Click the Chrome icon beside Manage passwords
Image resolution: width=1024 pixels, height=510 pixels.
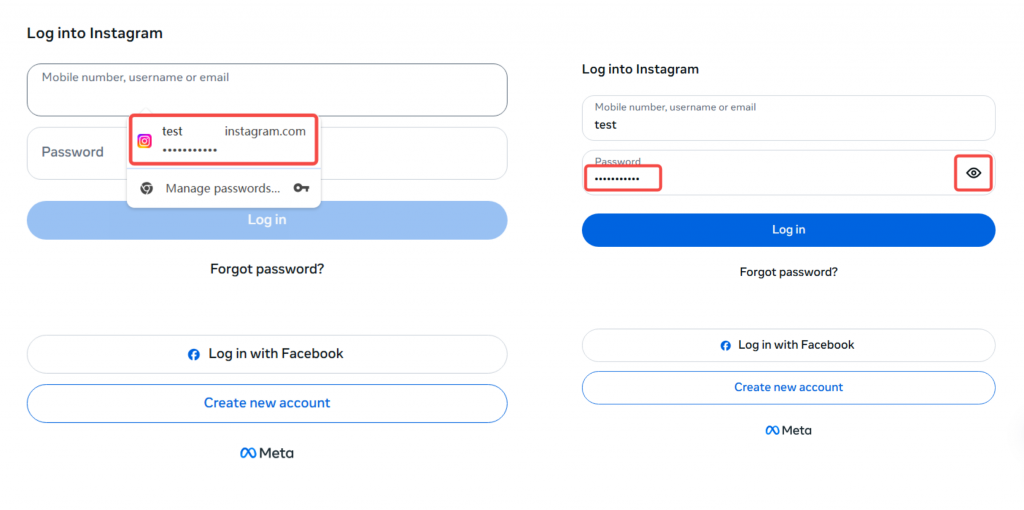(146, 188)
